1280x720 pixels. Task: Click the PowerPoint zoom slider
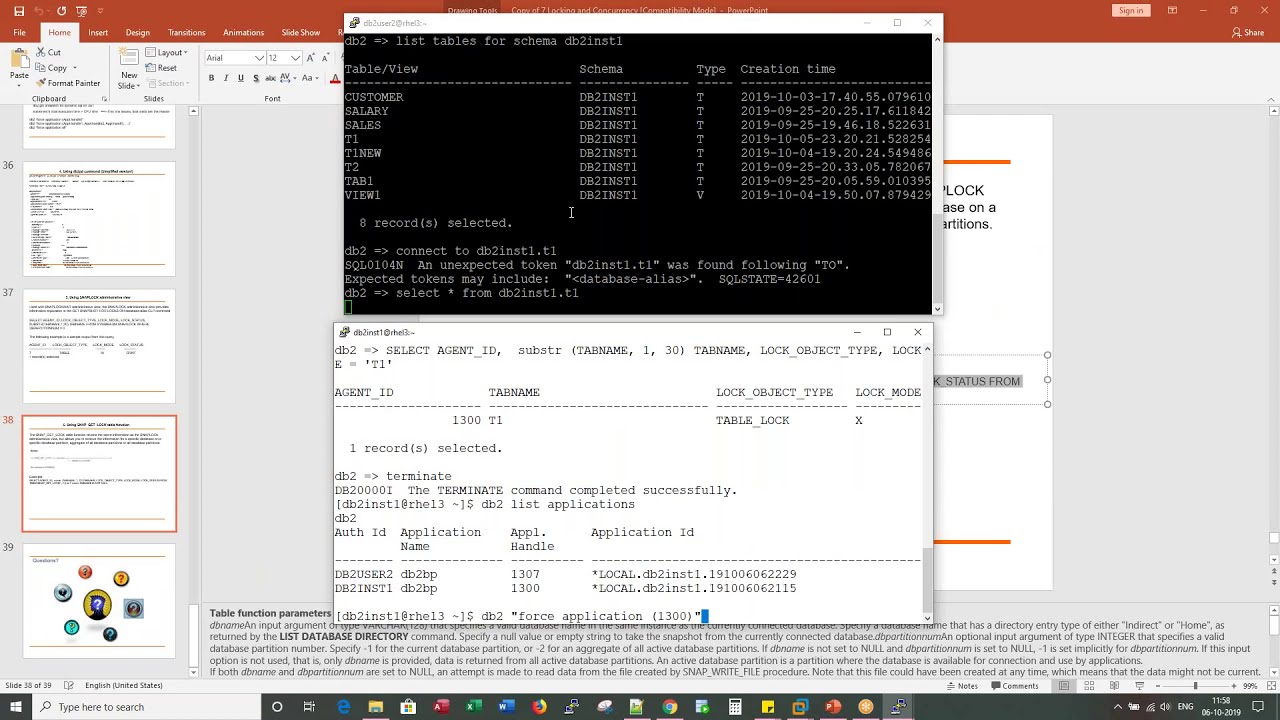pyautogui.click(x=1195, y=686)
